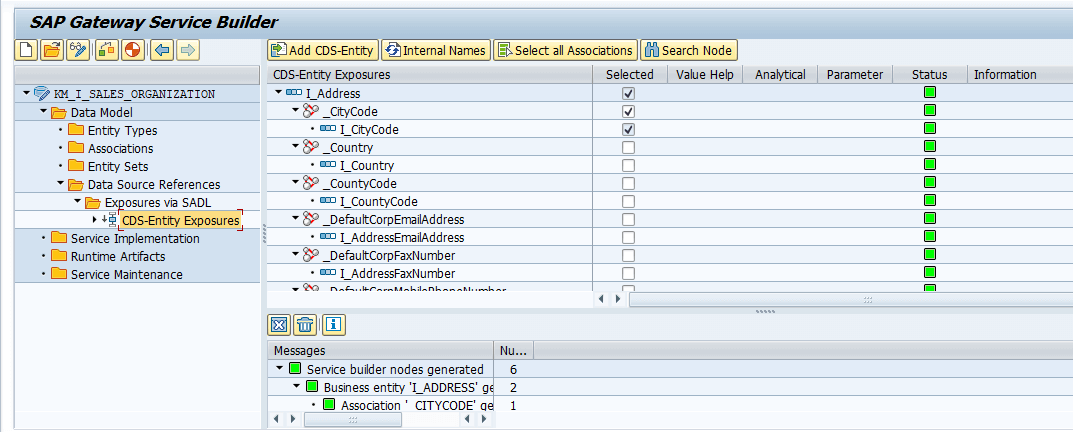
Task: Click the blue information icon
Action: 333,325
